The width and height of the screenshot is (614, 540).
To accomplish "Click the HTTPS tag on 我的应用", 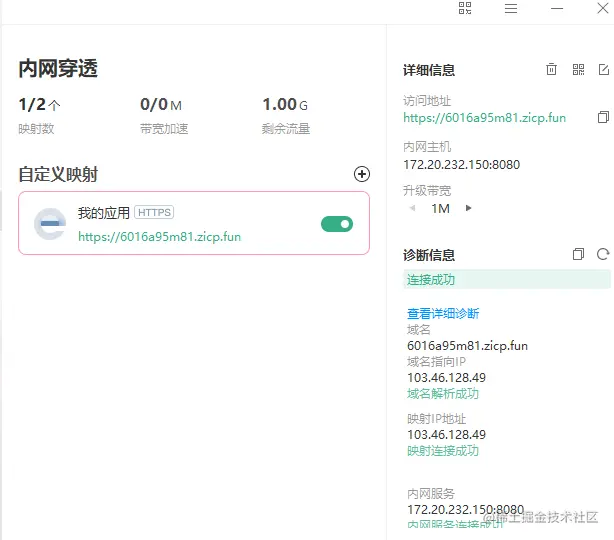I will pos(154,212).
